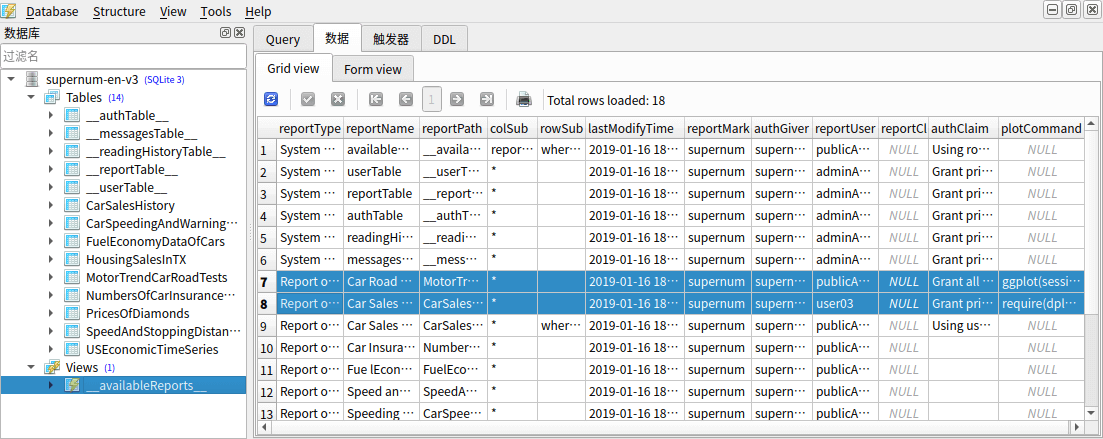Expand the CarSalesHistory node
Image resolution: width=1103 pixels, height=439 pixels.
point(51,205)
